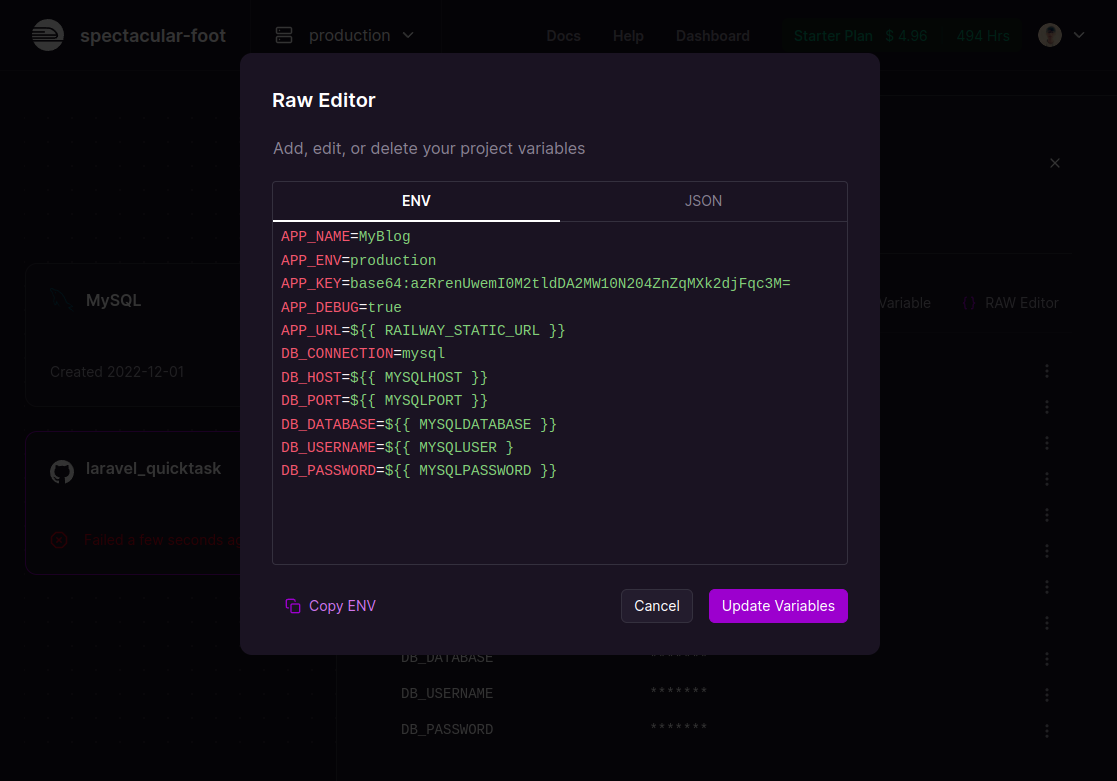Dismiss the variables panel with the × icon
The width and height of the screenshot is (1117, 781).
pyautogui.click(x=1055, y=163)
